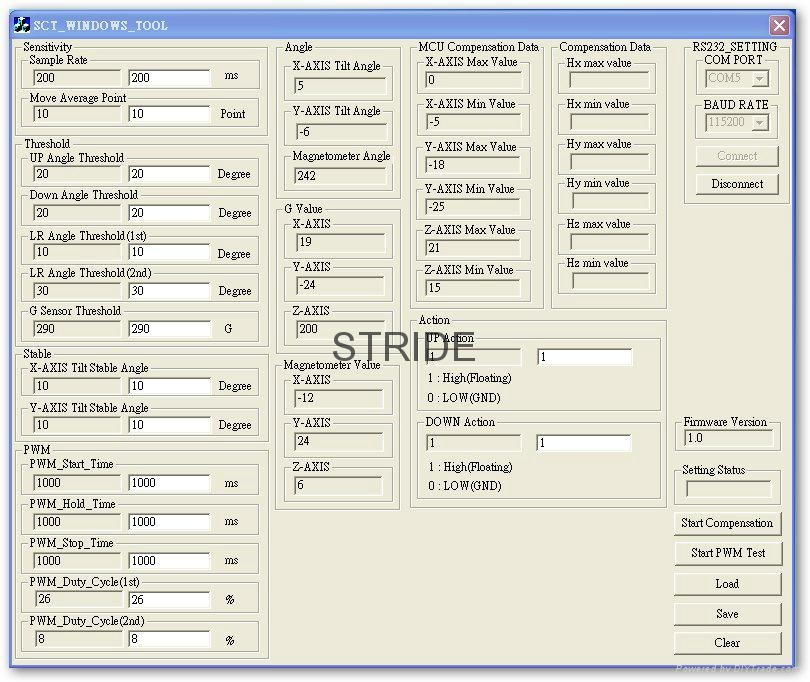The image size is (810, 682).
Task: Focus the editable G Sensor Threshold field
Action: pos(169,328)
